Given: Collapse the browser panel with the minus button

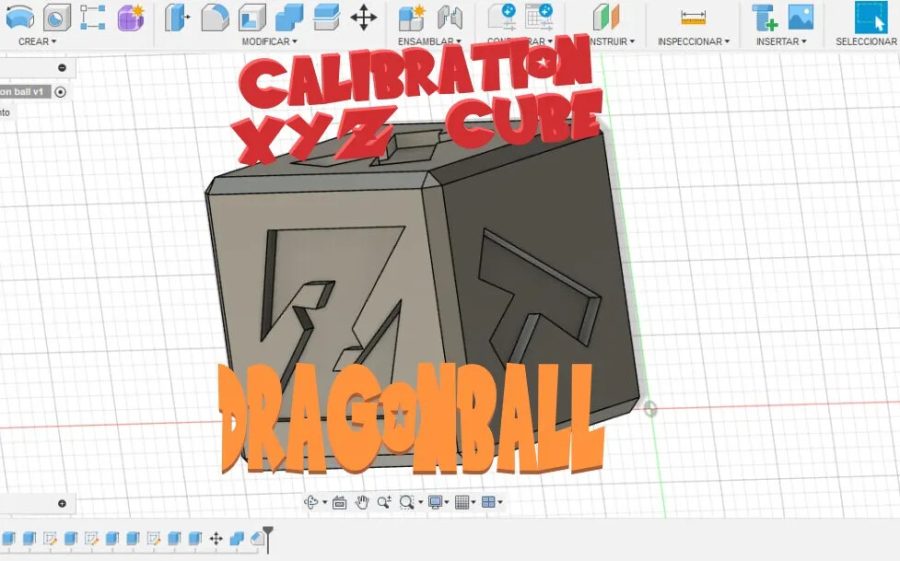Looking at the screenshot, I should click(x=62, y=68).
